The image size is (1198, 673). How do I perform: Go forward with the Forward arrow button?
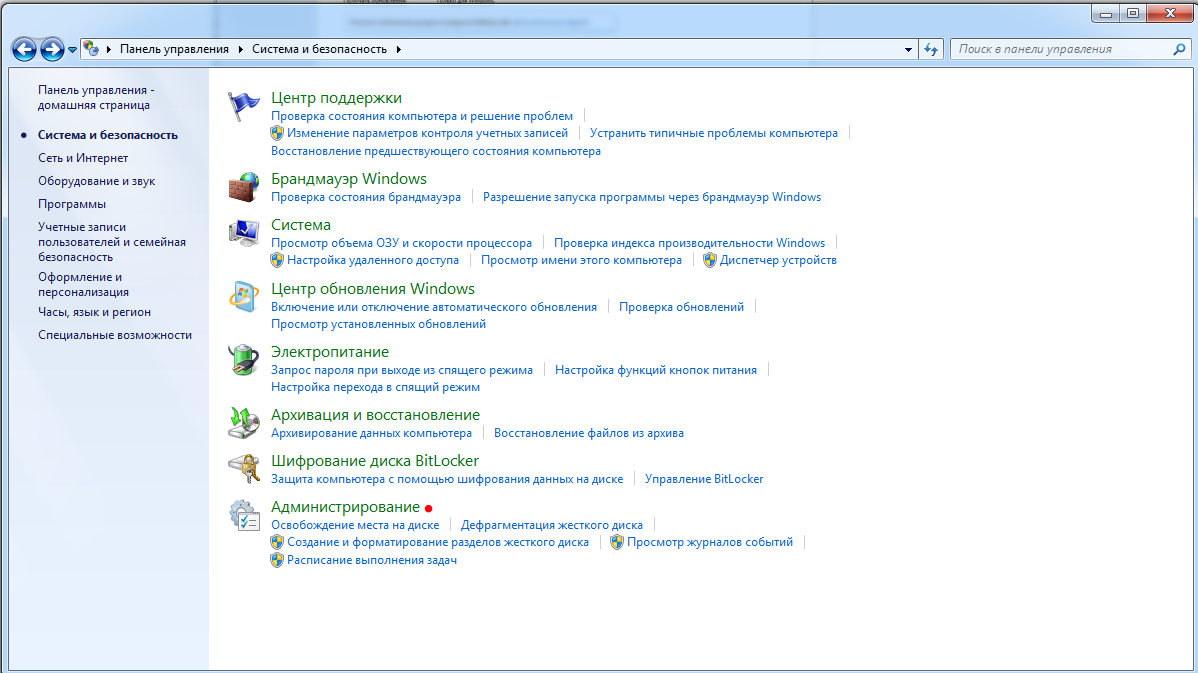click(x=52, y=50)
